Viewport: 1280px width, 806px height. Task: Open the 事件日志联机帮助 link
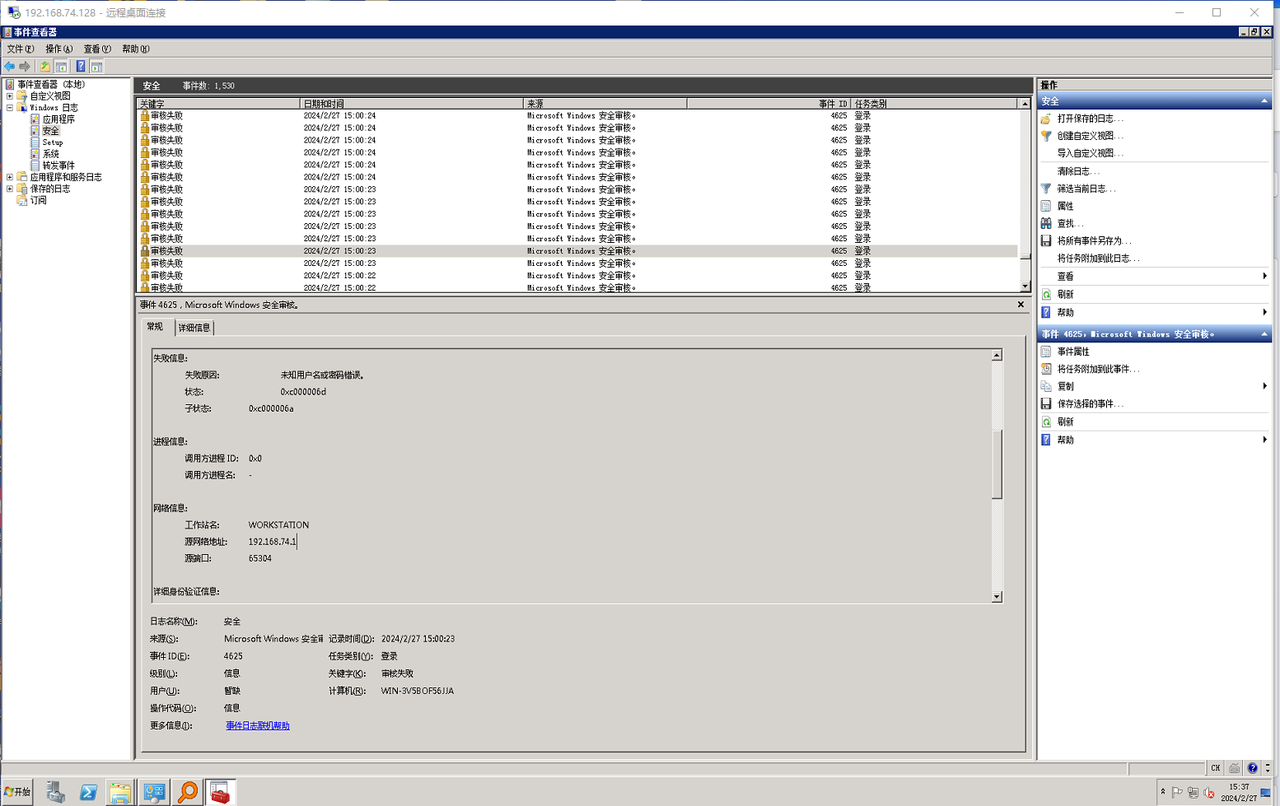click(x=257, y=725)
